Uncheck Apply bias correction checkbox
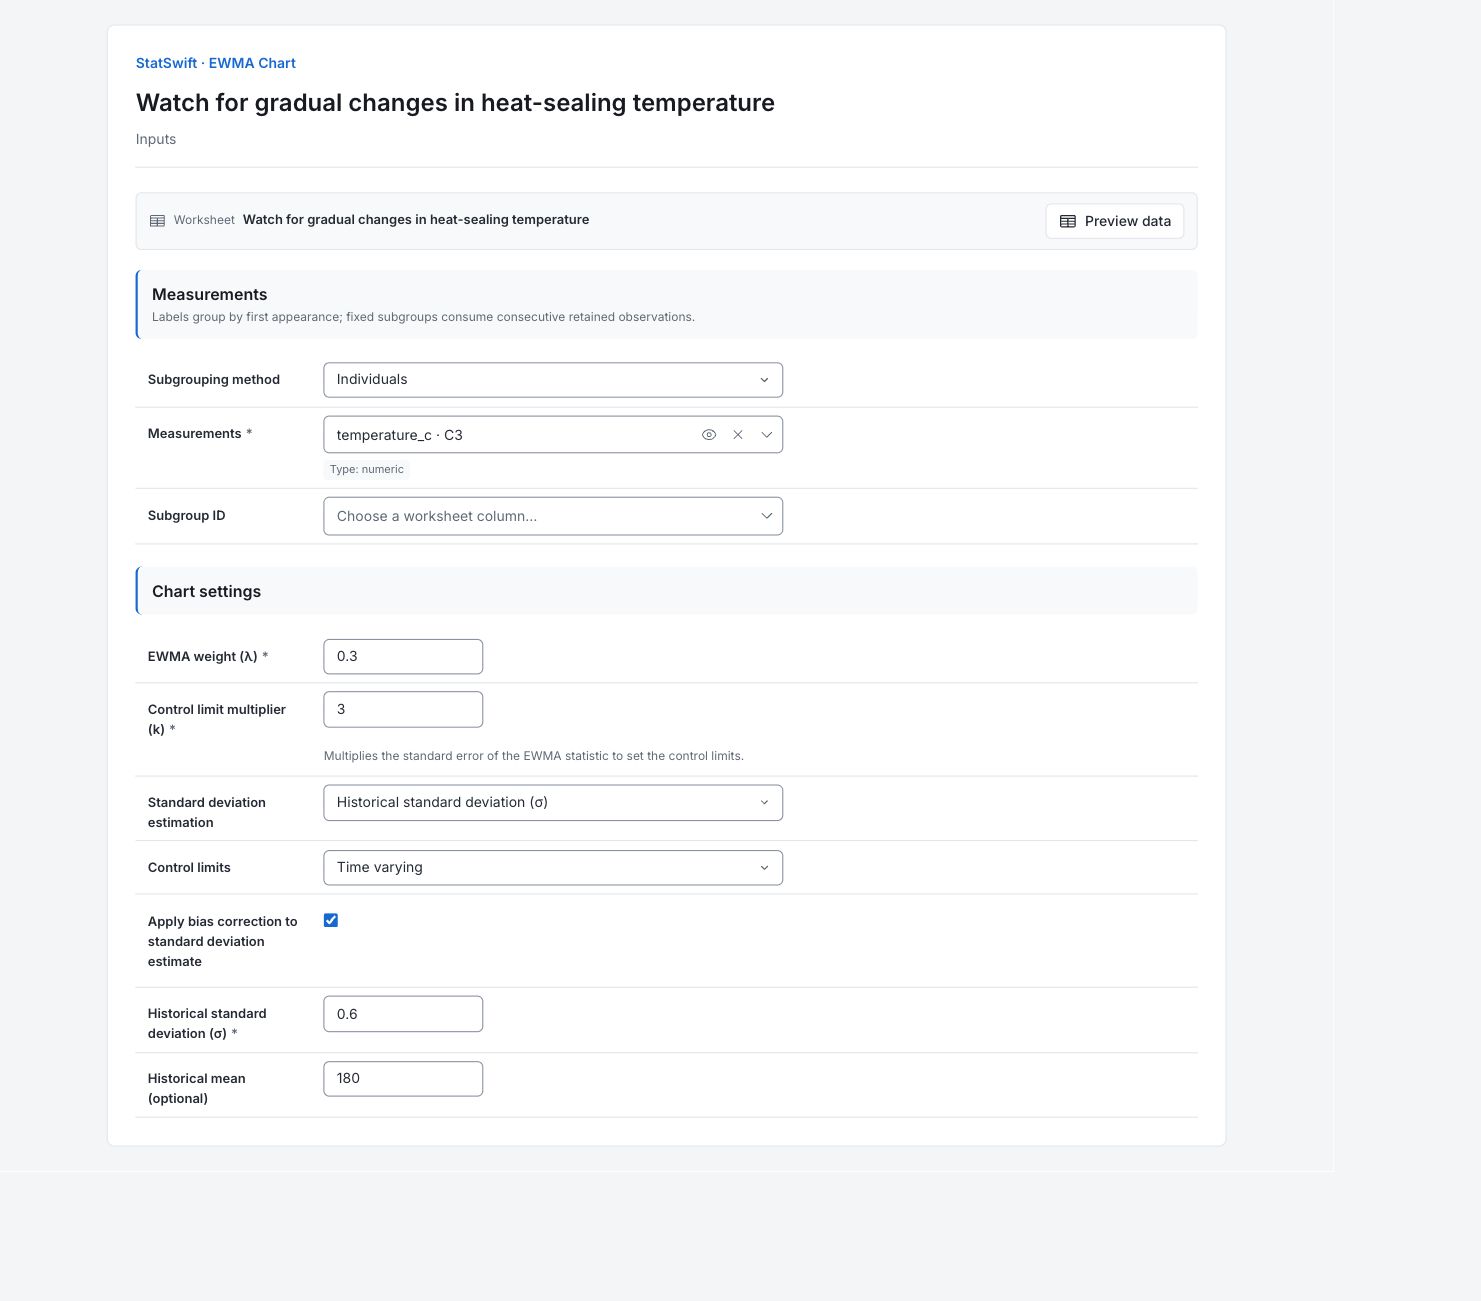 pos(331,920)
